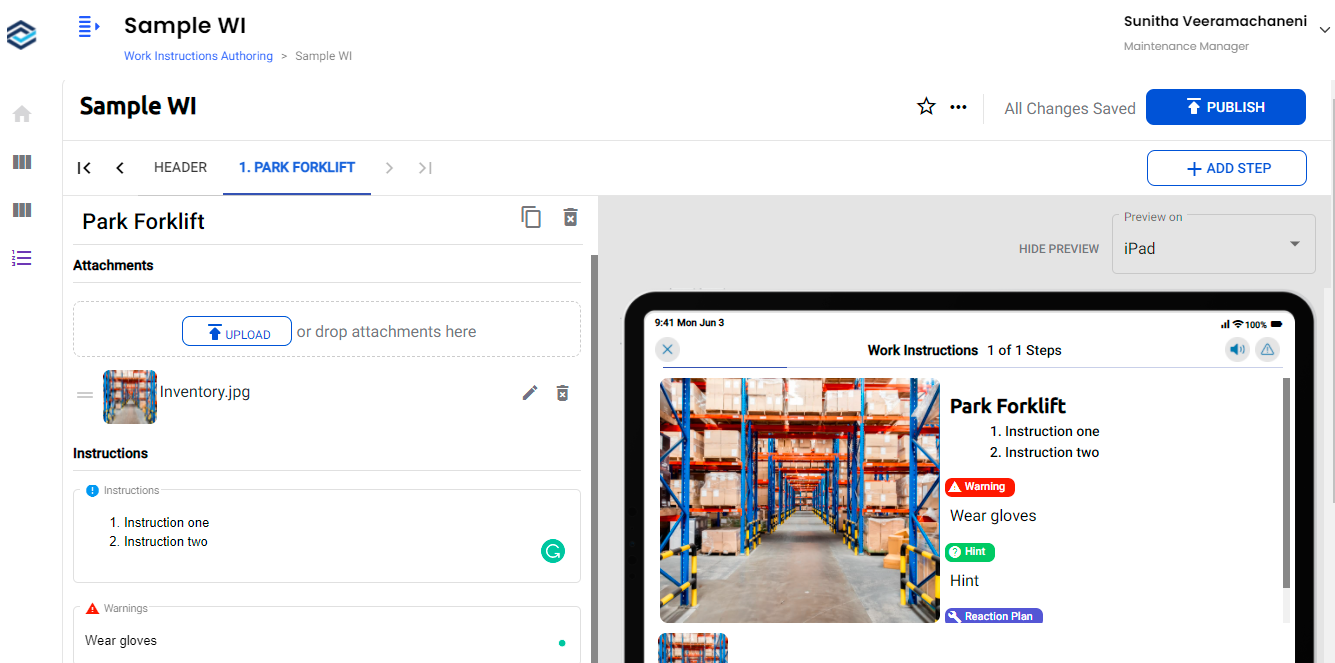Click the warning triangle icon in preview header
Screen dimensions: 1335x663
click(1267, 349)
